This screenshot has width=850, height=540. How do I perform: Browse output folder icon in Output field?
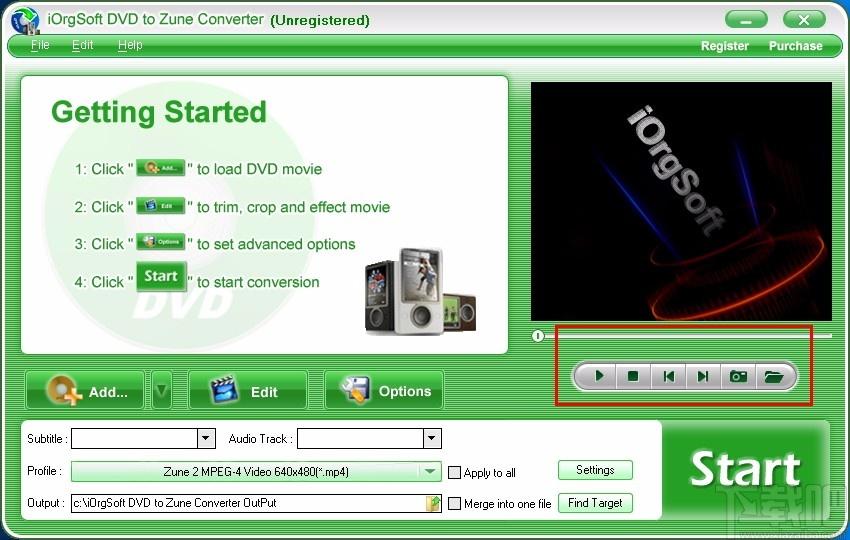pyautogui.click(x=433, y=503)
